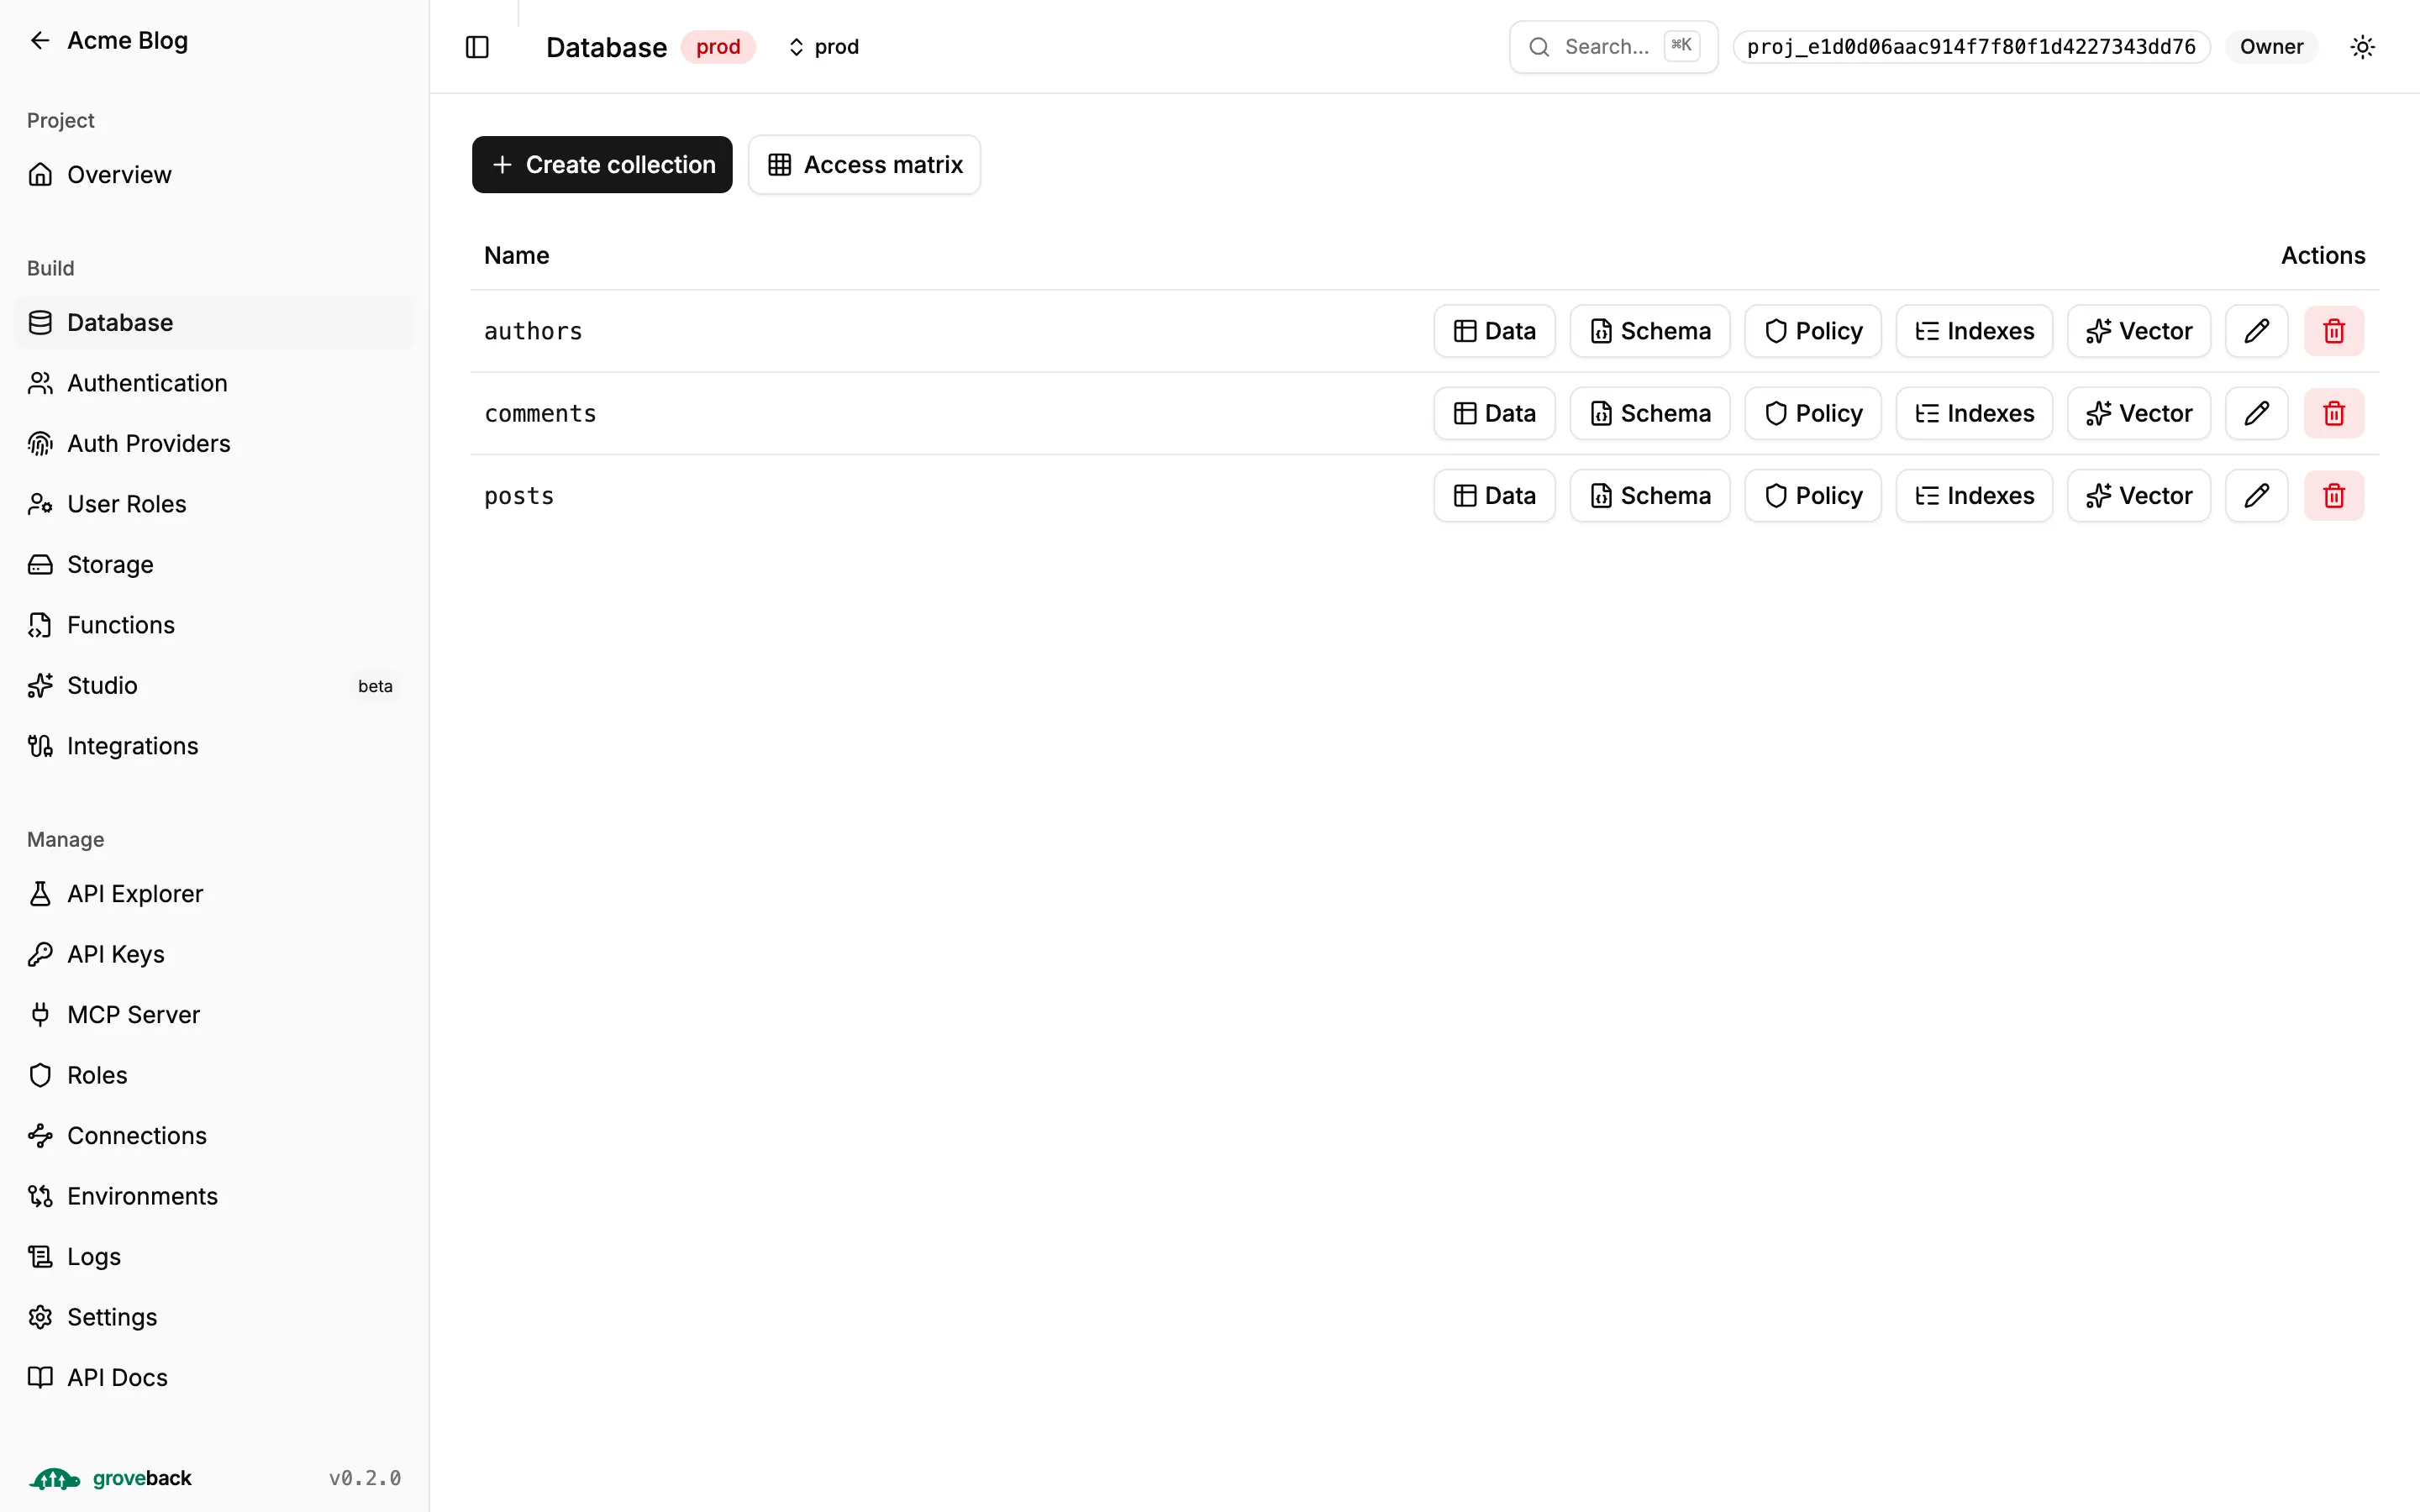Switch theme with the sun icon
2420x1512 pixels.
click(x=2362, y=47)
